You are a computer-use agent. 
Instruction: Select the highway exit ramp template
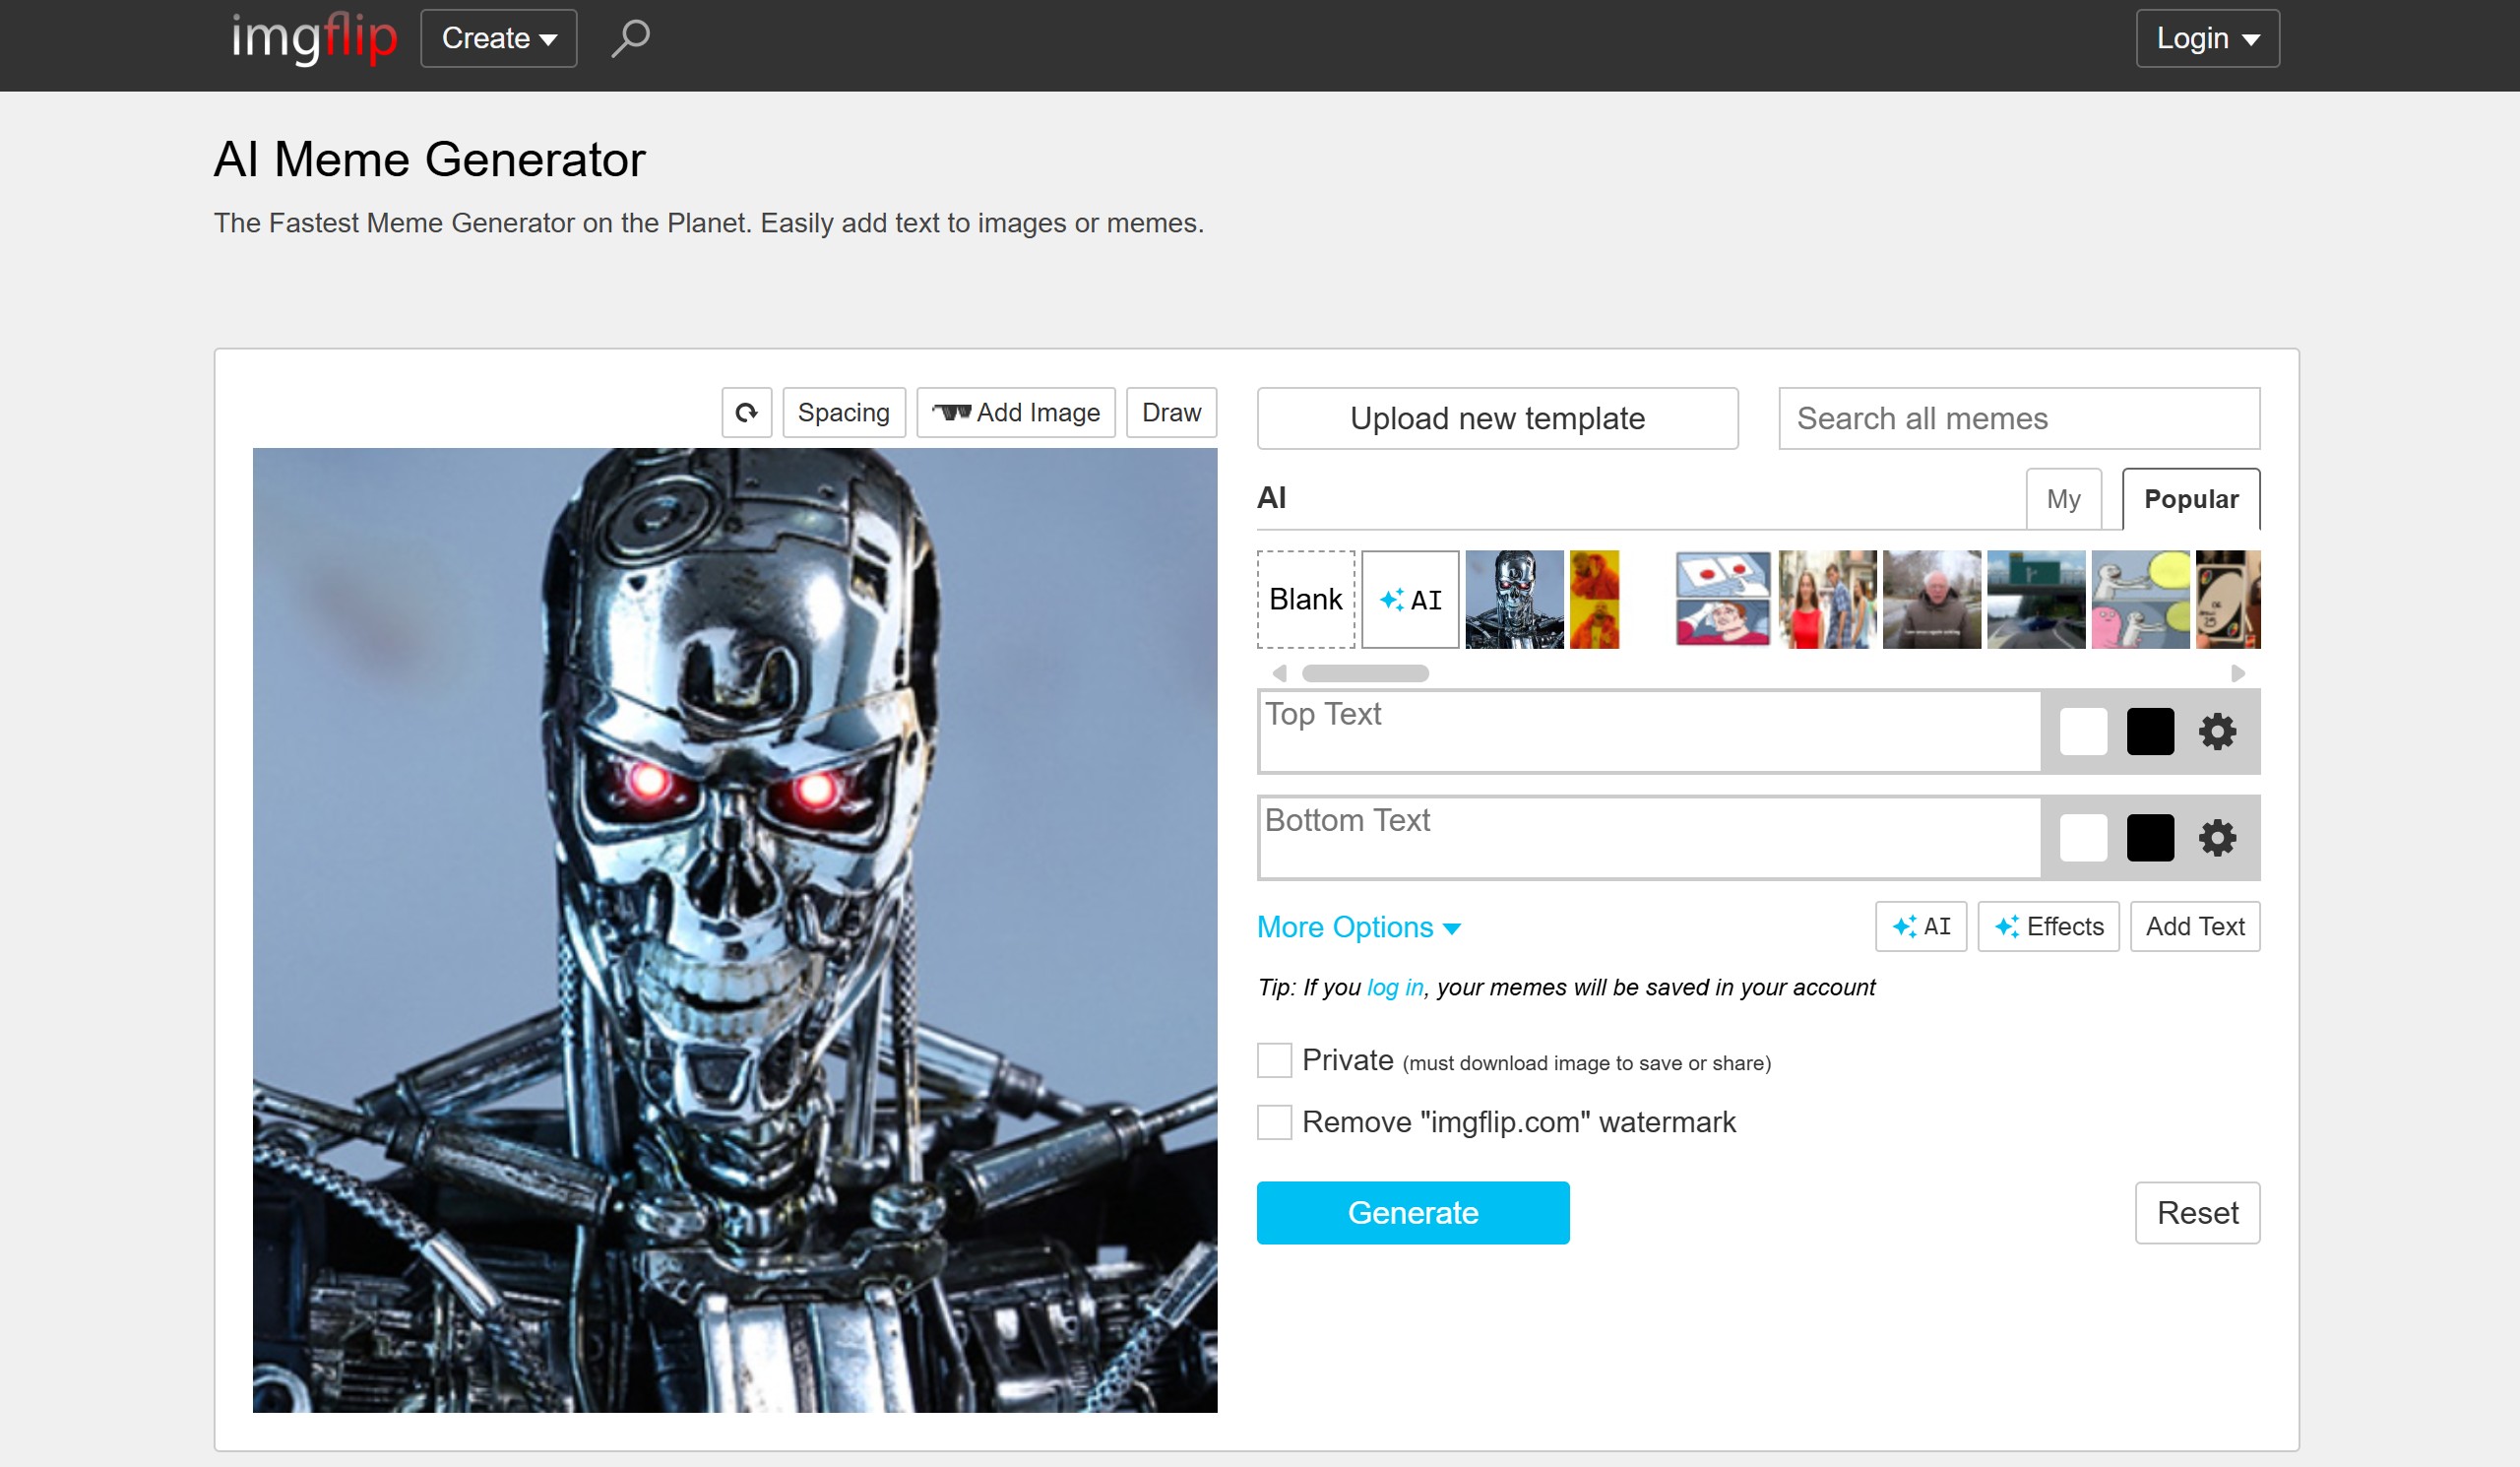[2035, 599]
